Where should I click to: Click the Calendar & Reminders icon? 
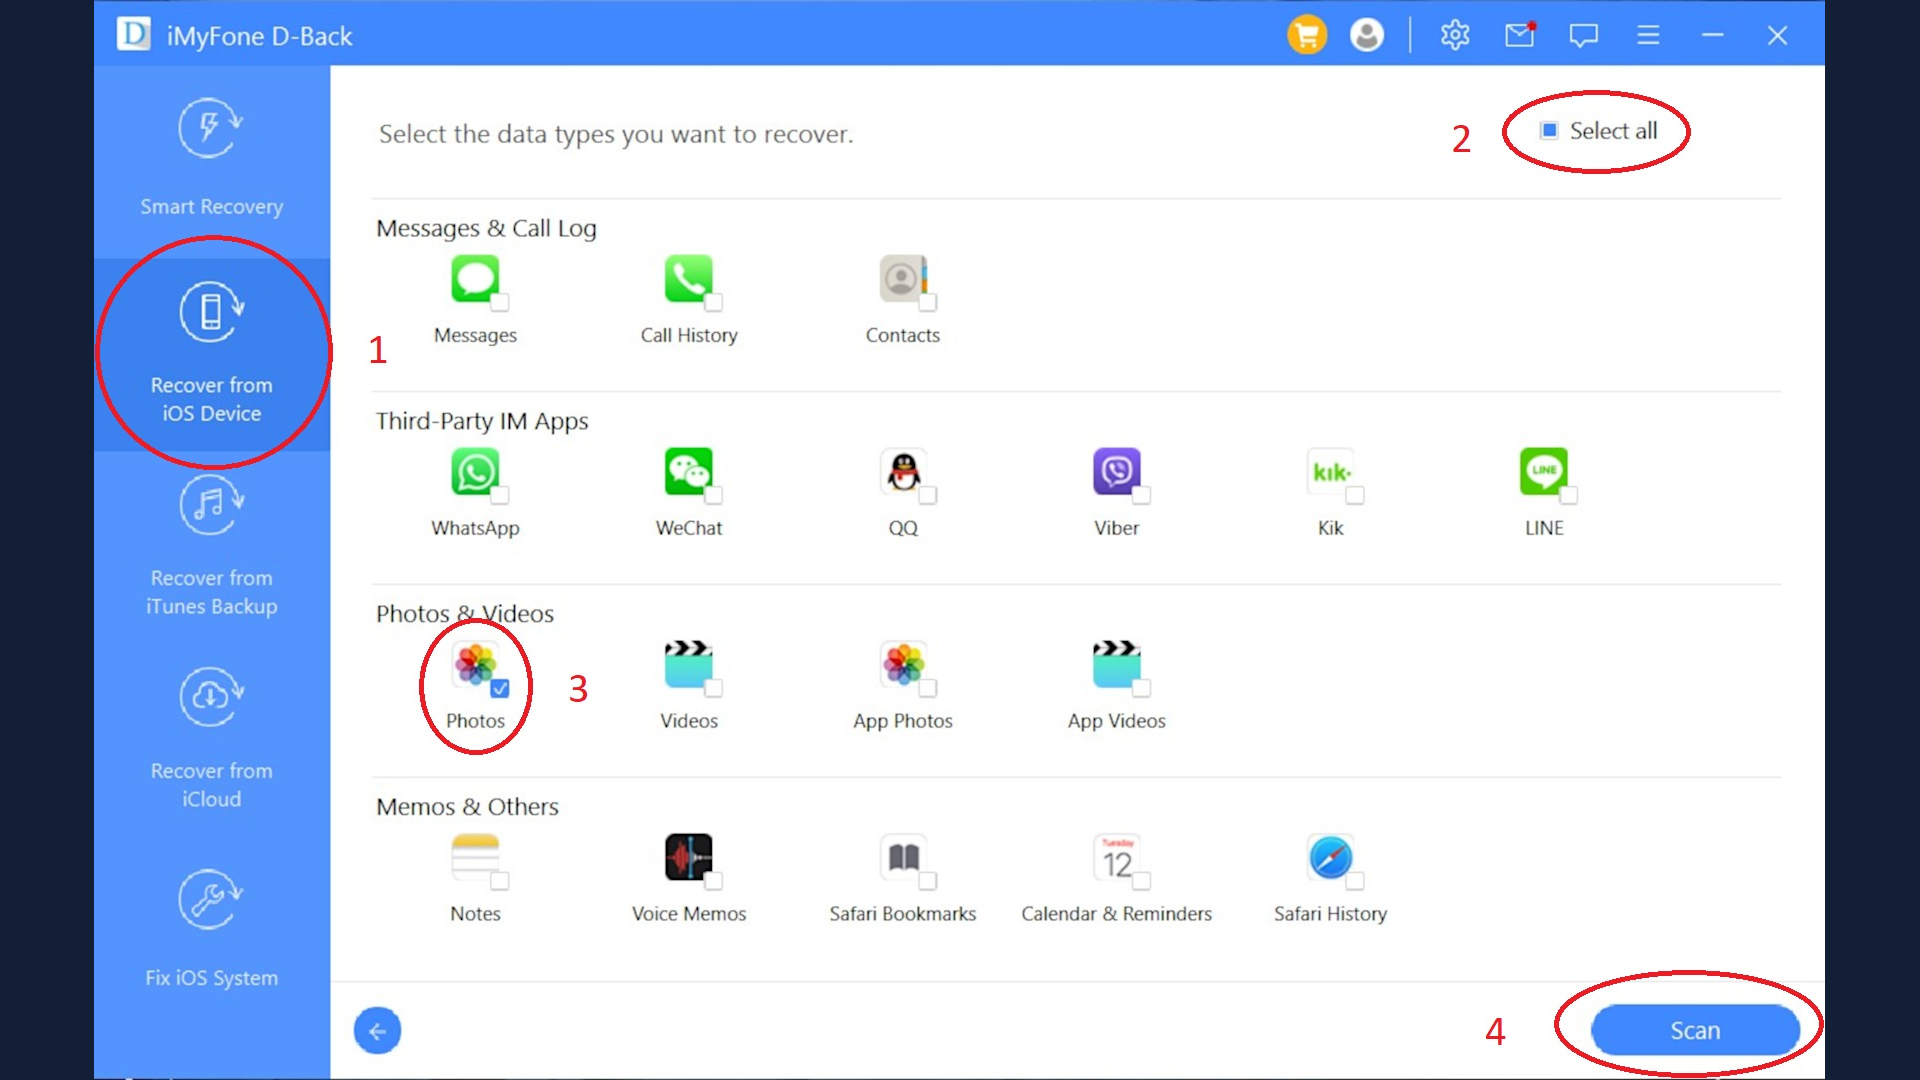1117,857
